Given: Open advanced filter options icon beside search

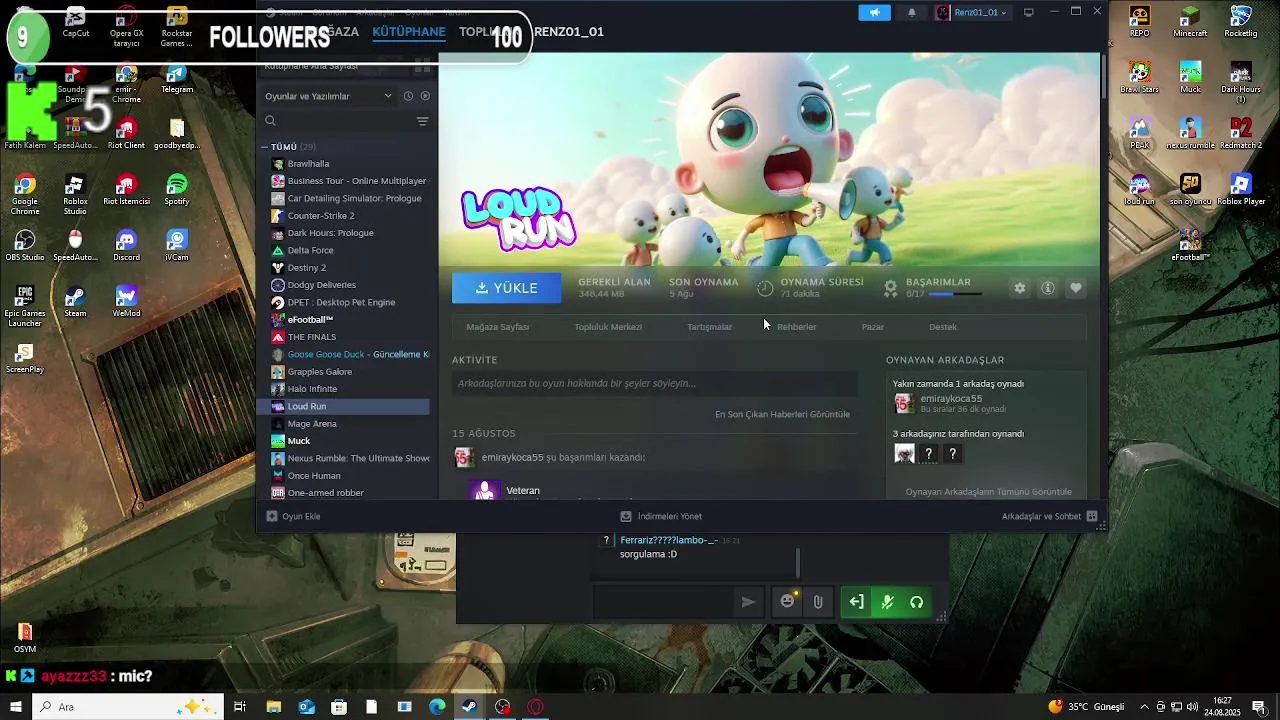Looking at the screenshot, I should (x=422, y=121).
